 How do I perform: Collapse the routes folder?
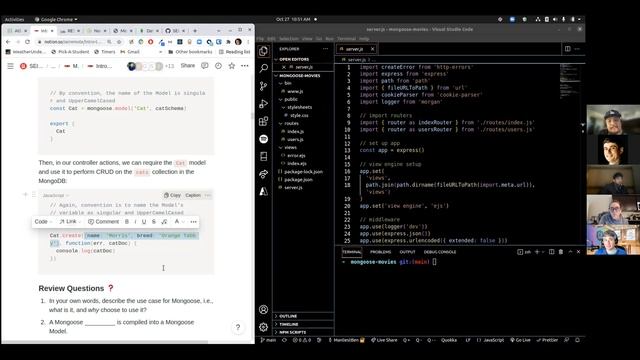click(x=291, y=123)
